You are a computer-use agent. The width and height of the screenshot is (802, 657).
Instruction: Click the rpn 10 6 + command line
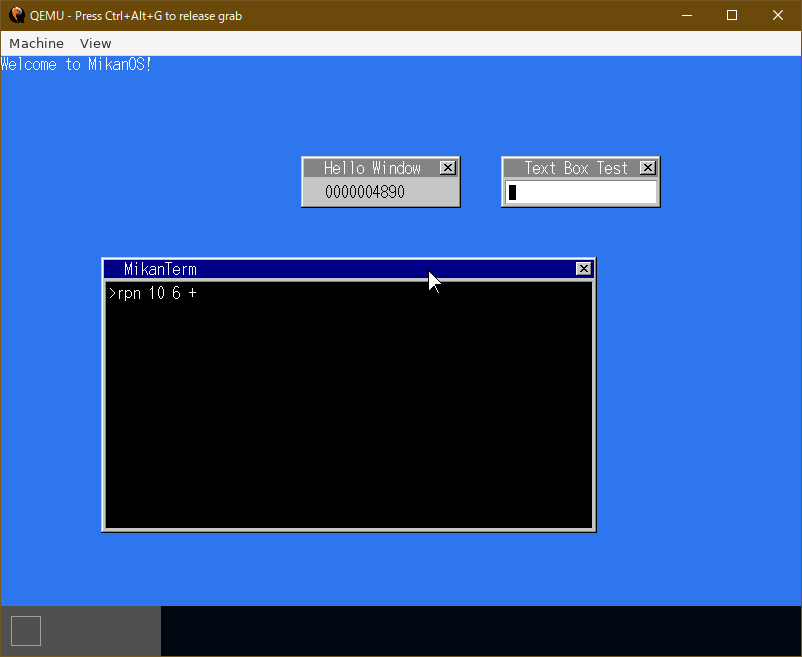click(152, 293)
